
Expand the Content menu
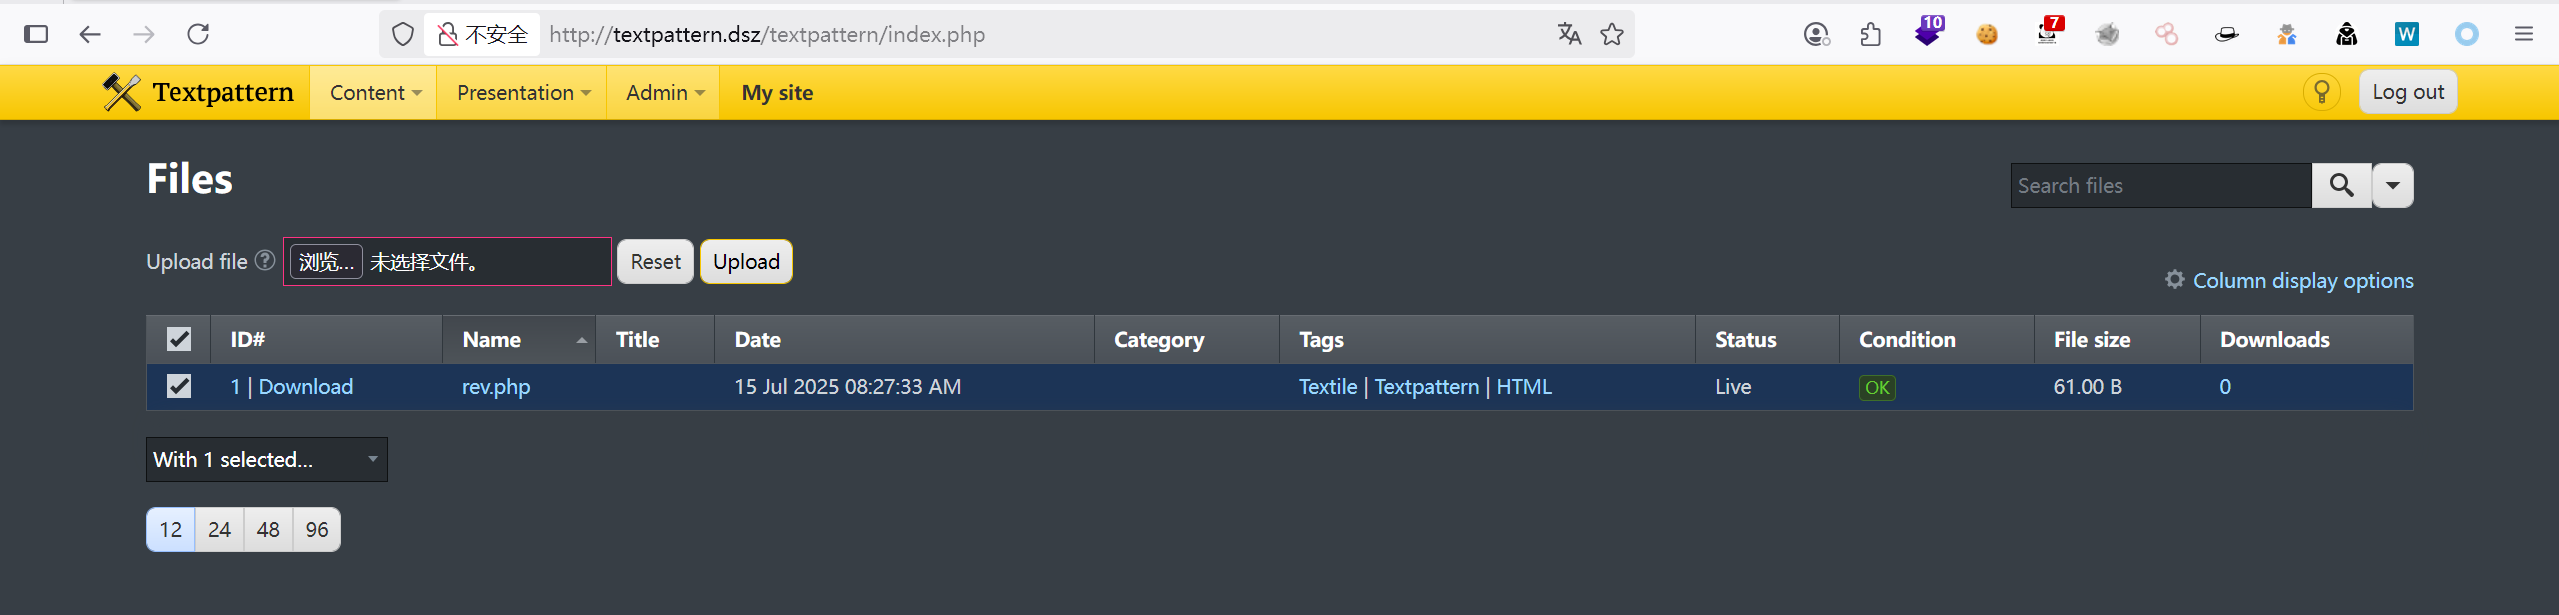(x=374, y=93)
